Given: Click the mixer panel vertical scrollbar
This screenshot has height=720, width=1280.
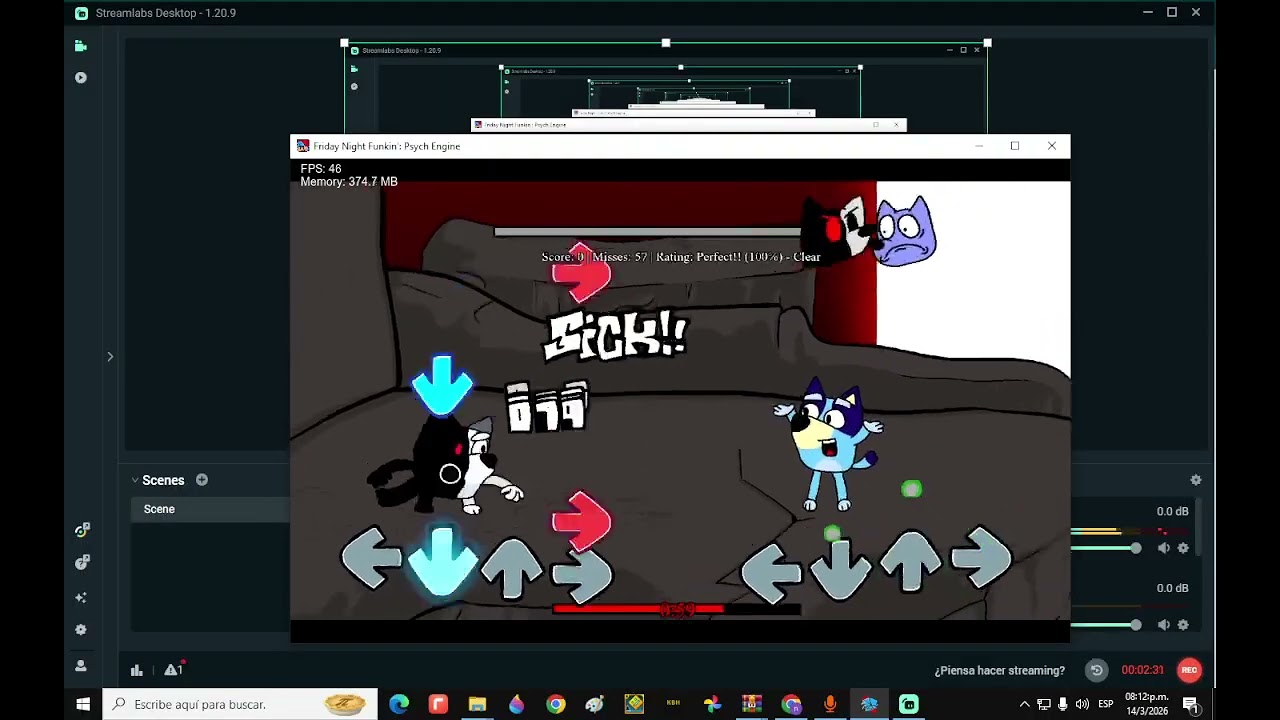Looking at the screenshot, I should click(x=1199, y=525).
